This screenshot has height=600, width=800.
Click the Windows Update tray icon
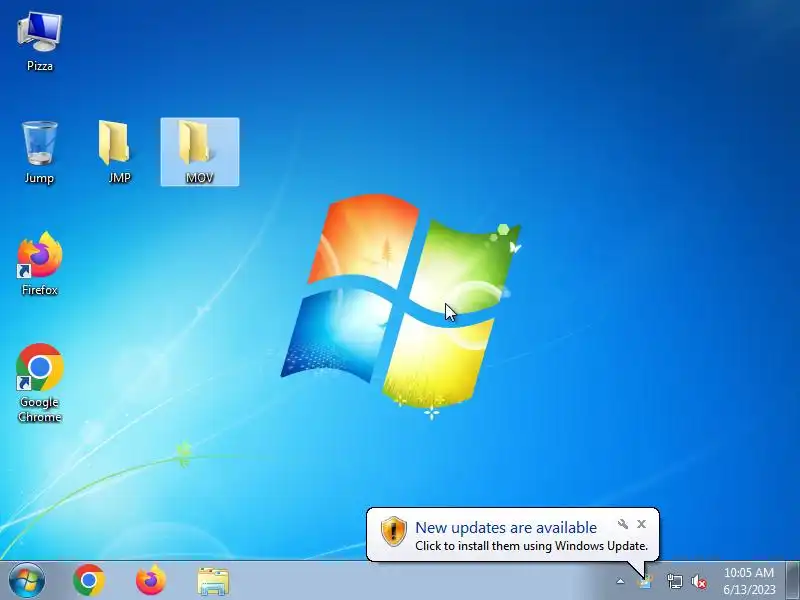(x=645, y=582)
